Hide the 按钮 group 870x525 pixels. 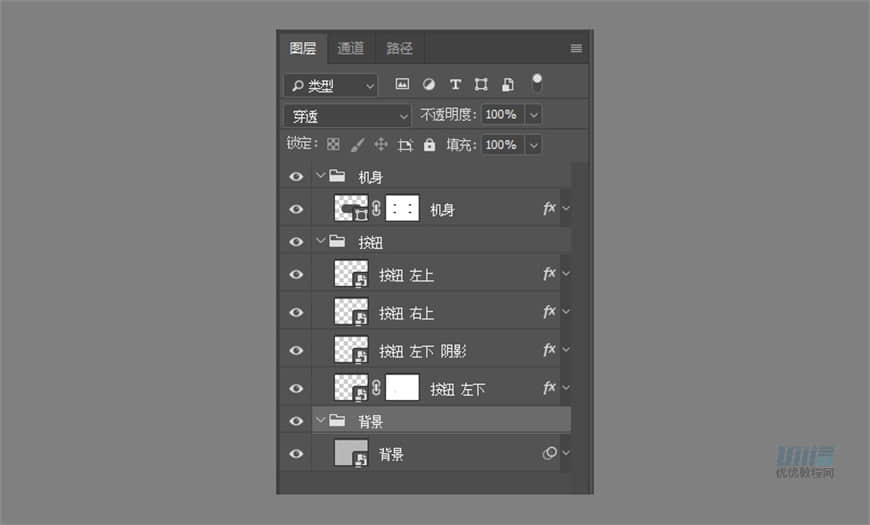pyautogui.click(x=296, y=242)
